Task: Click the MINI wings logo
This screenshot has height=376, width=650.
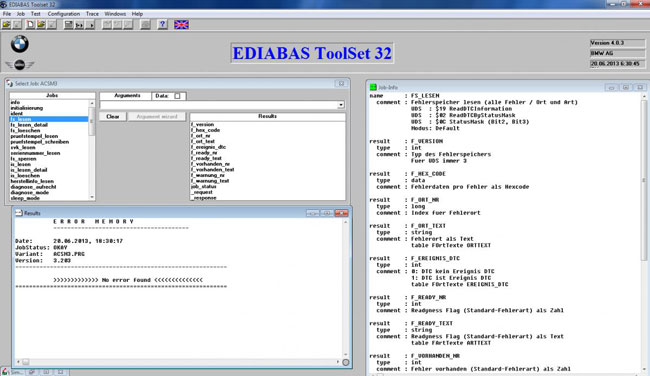Action: 19,65
